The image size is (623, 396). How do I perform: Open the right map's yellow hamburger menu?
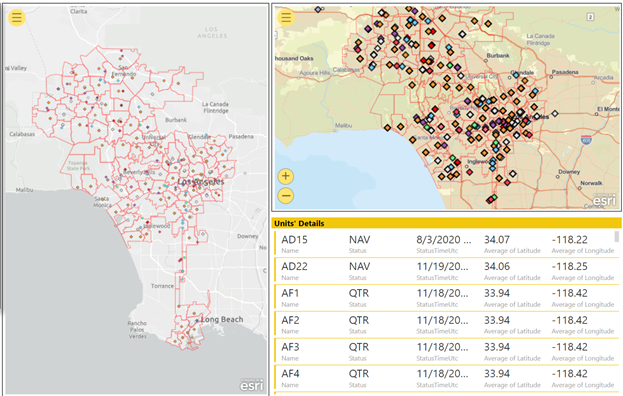click(x=286, y=17)
